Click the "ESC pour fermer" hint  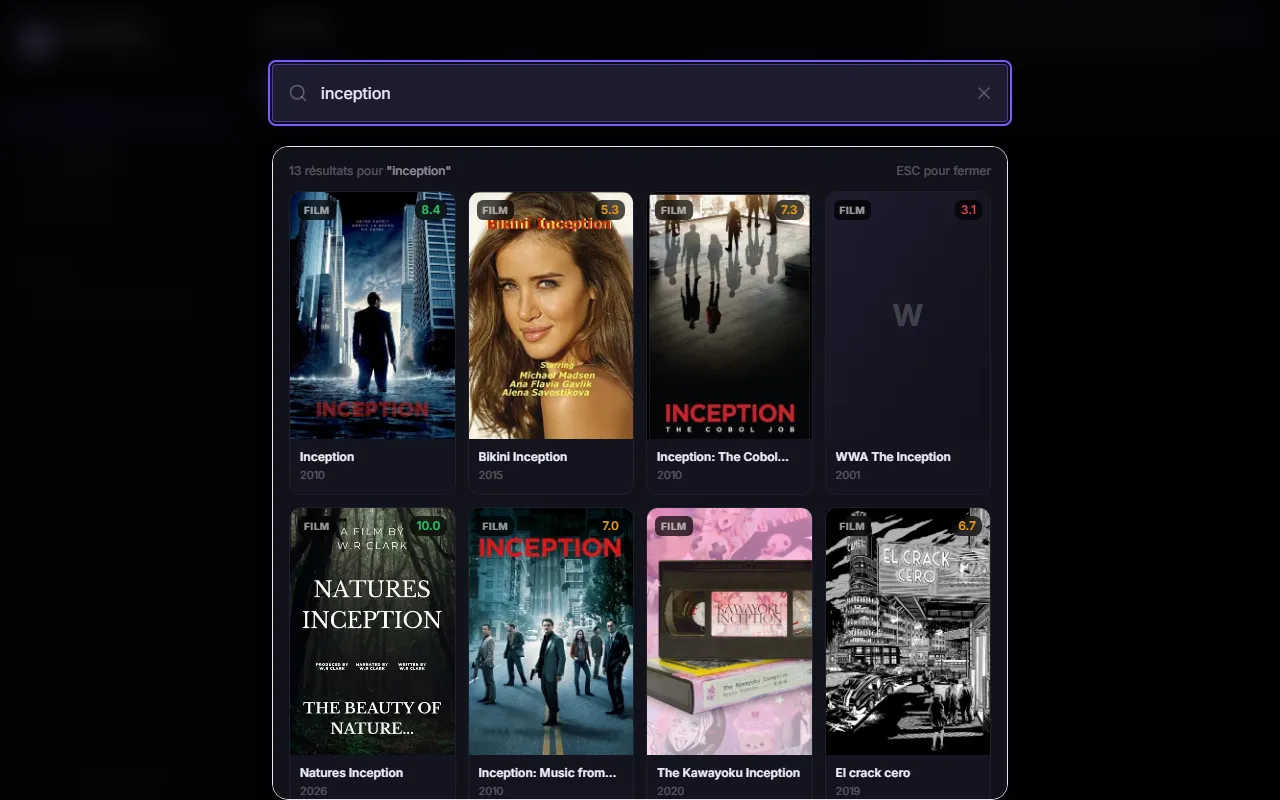pyautogui.click(x=943, y=171)
